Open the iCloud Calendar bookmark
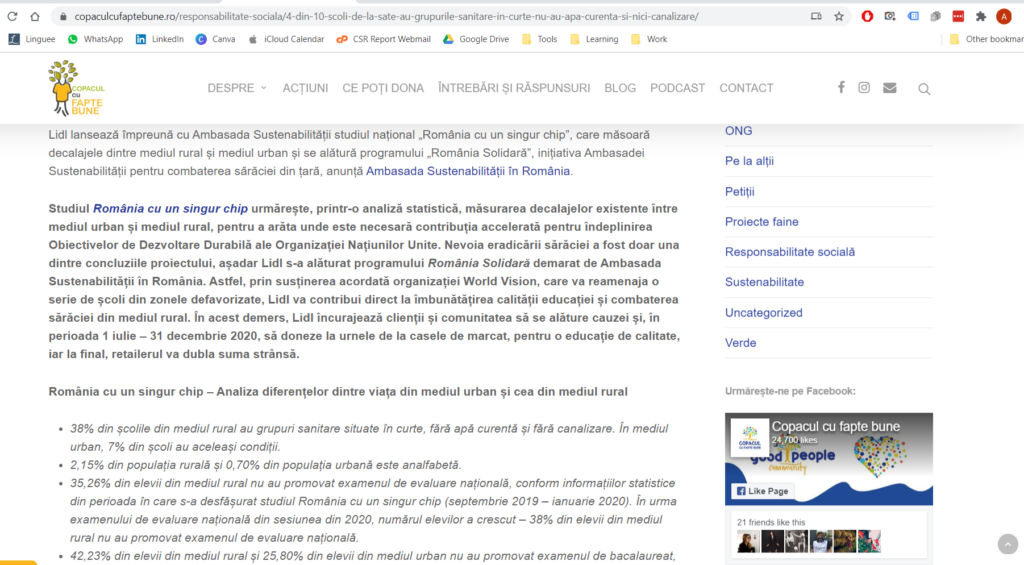 click(x=286, y=39)
